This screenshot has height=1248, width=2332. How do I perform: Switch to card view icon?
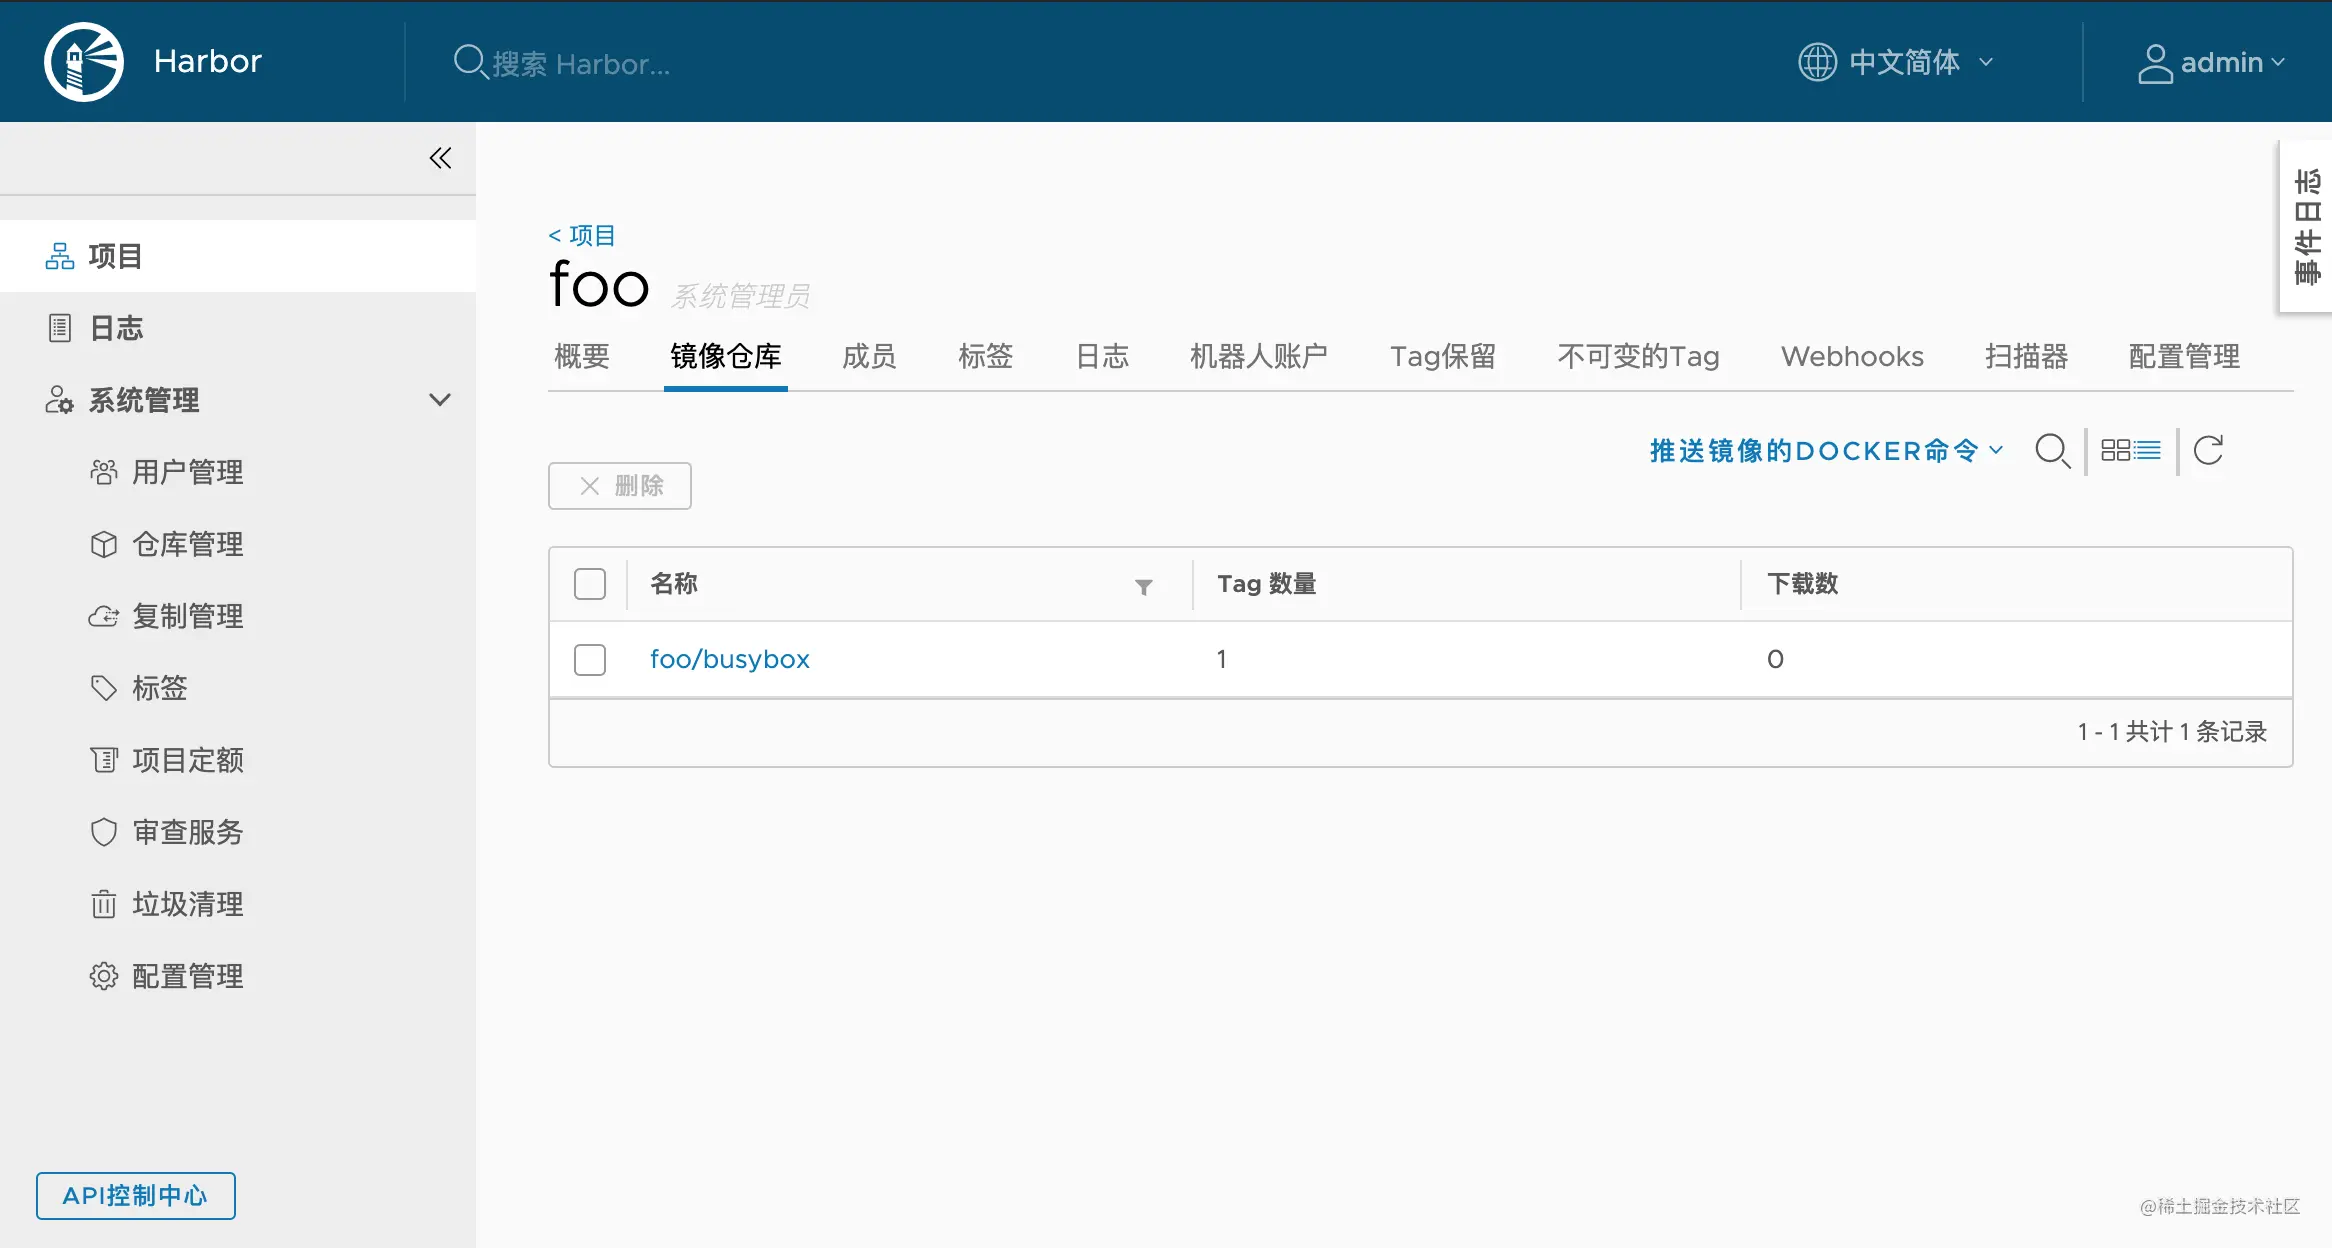pyautogui.click(x=2115, y=451)
